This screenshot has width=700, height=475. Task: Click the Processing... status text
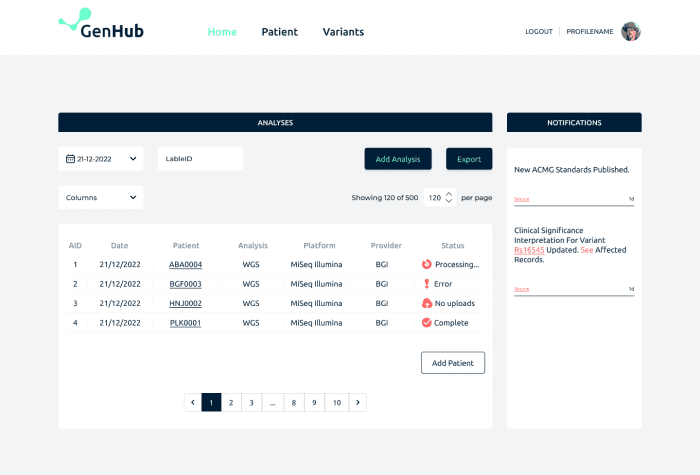click(x=457, y=264)
